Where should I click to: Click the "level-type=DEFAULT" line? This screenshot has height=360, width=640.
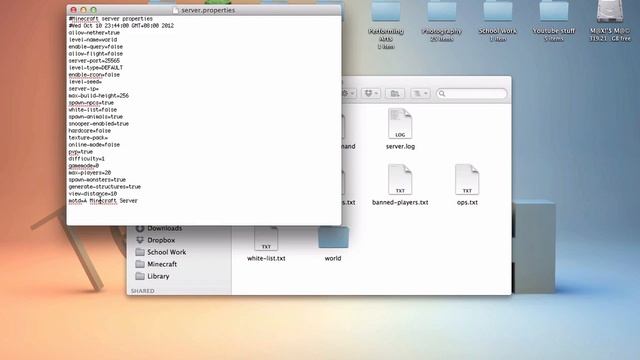pyautogui.click(x=96, y=67)
